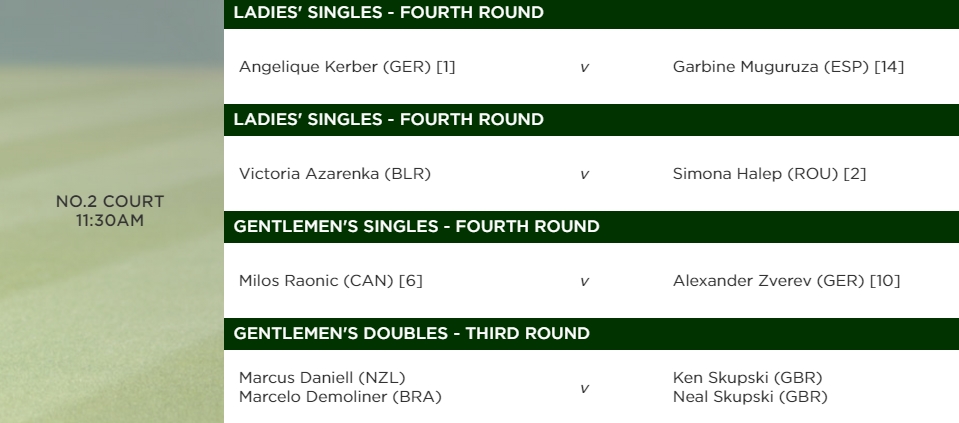Select the Ladies' Singles header above Azarenka's match
The height and width of the screenshot is (423, 959).
point(388,120)
